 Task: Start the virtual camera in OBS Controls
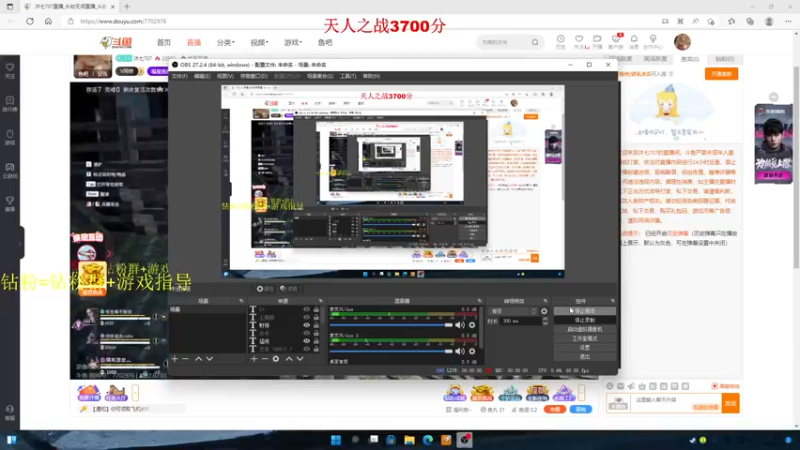tap(585, 329)
